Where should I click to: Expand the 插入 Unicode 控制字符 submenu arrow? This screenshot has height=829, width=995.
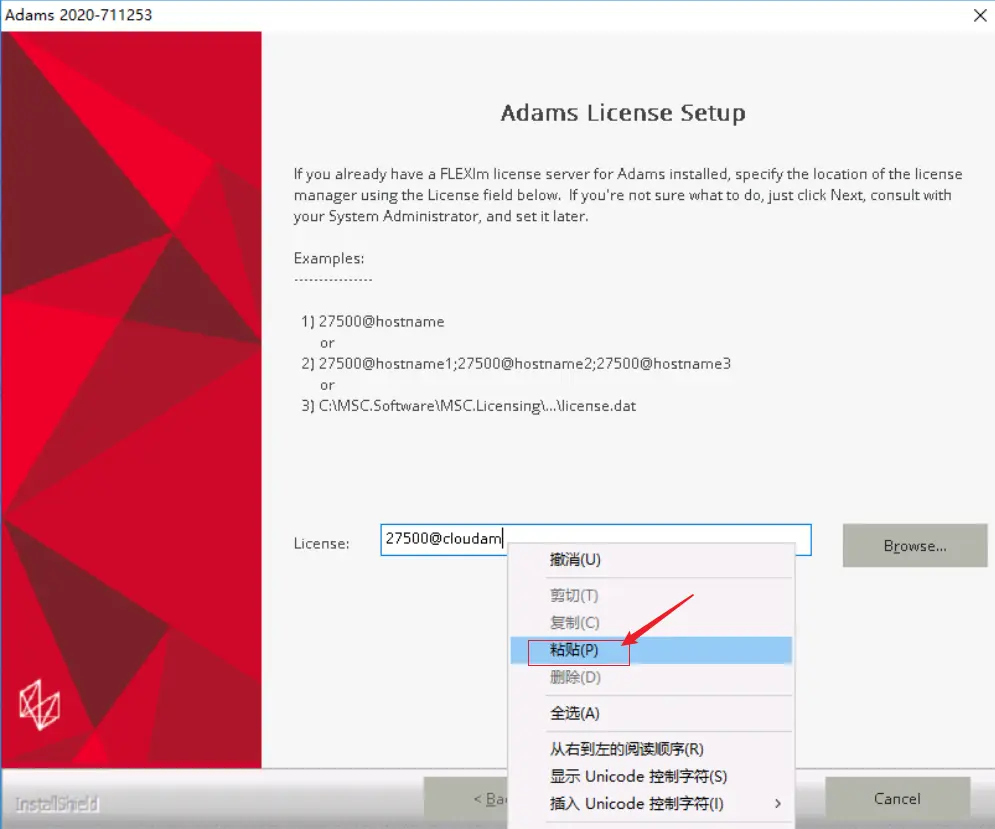coord(778,804)
